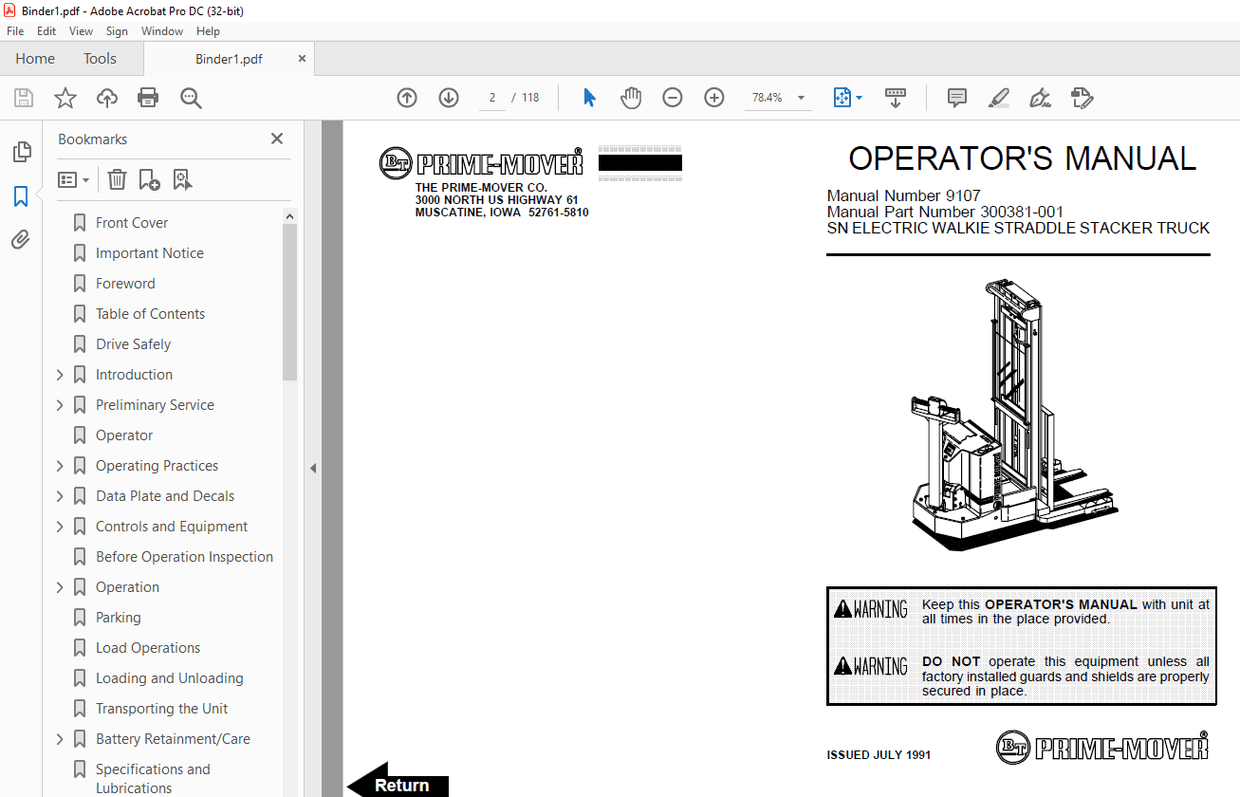This screenshot has height=797, width=1240.
Task: Open Find with the magnifier icon
Action: [x=190, y=97]
